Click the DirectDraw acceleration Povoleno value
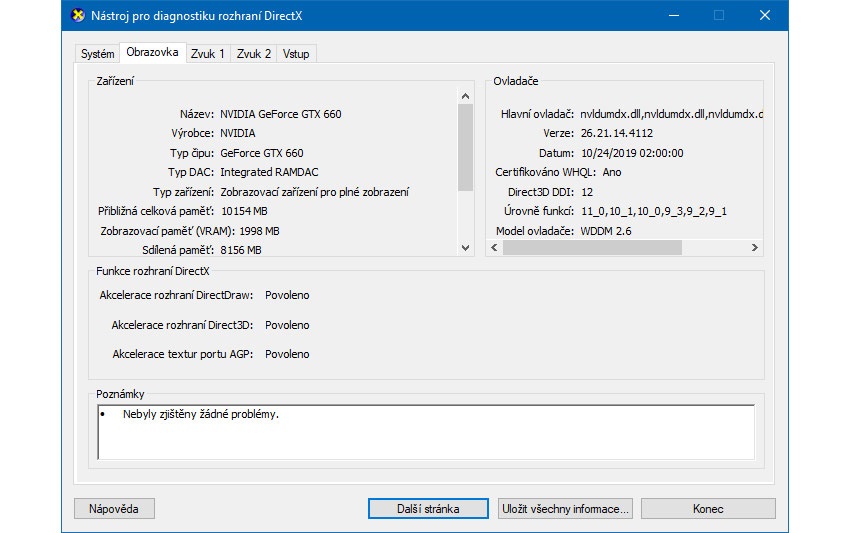The image size is (850, 533). pos(287,296)
